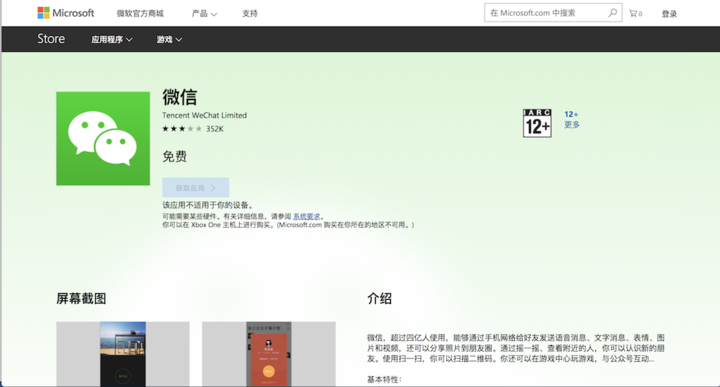Open the 微软官方商城 link

[140, 13]
